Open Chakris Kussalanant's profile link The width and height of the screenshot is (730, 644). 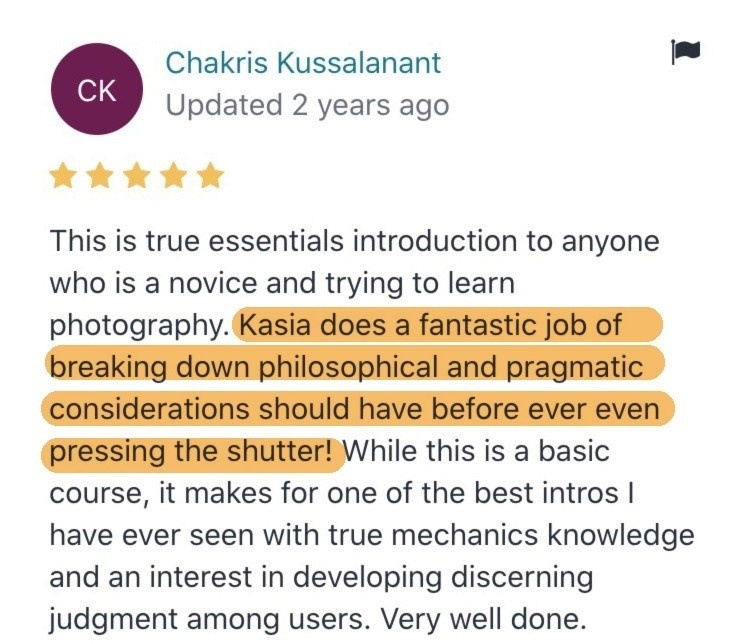tap(303, 63)
